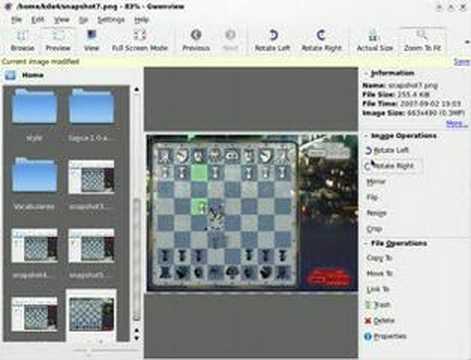Click the More... link under Information
471x360 pixels.
coord(456,124)
